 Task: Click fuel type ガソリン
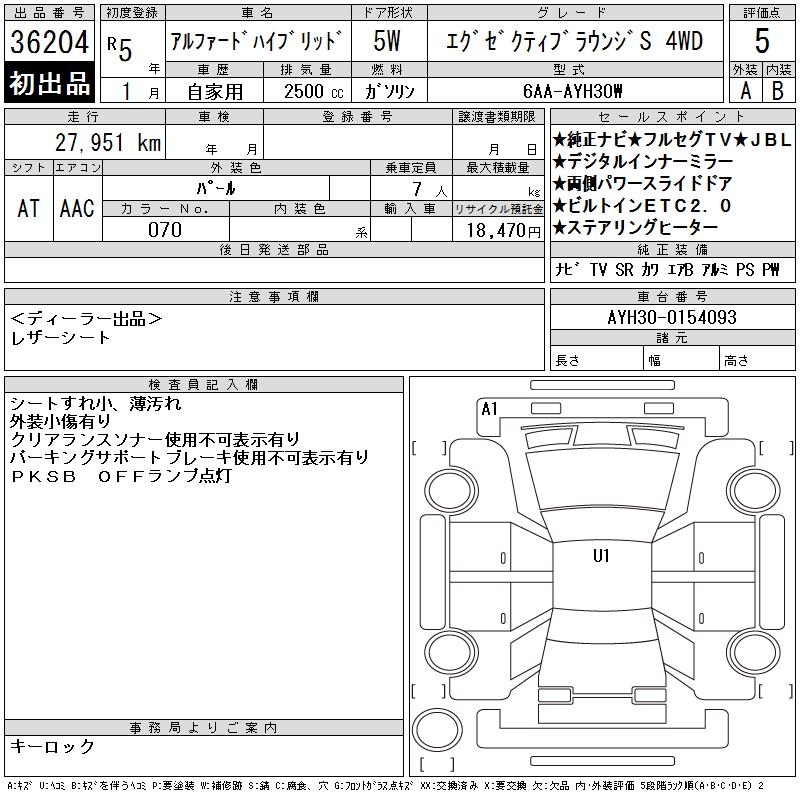(x=389, y=91)
